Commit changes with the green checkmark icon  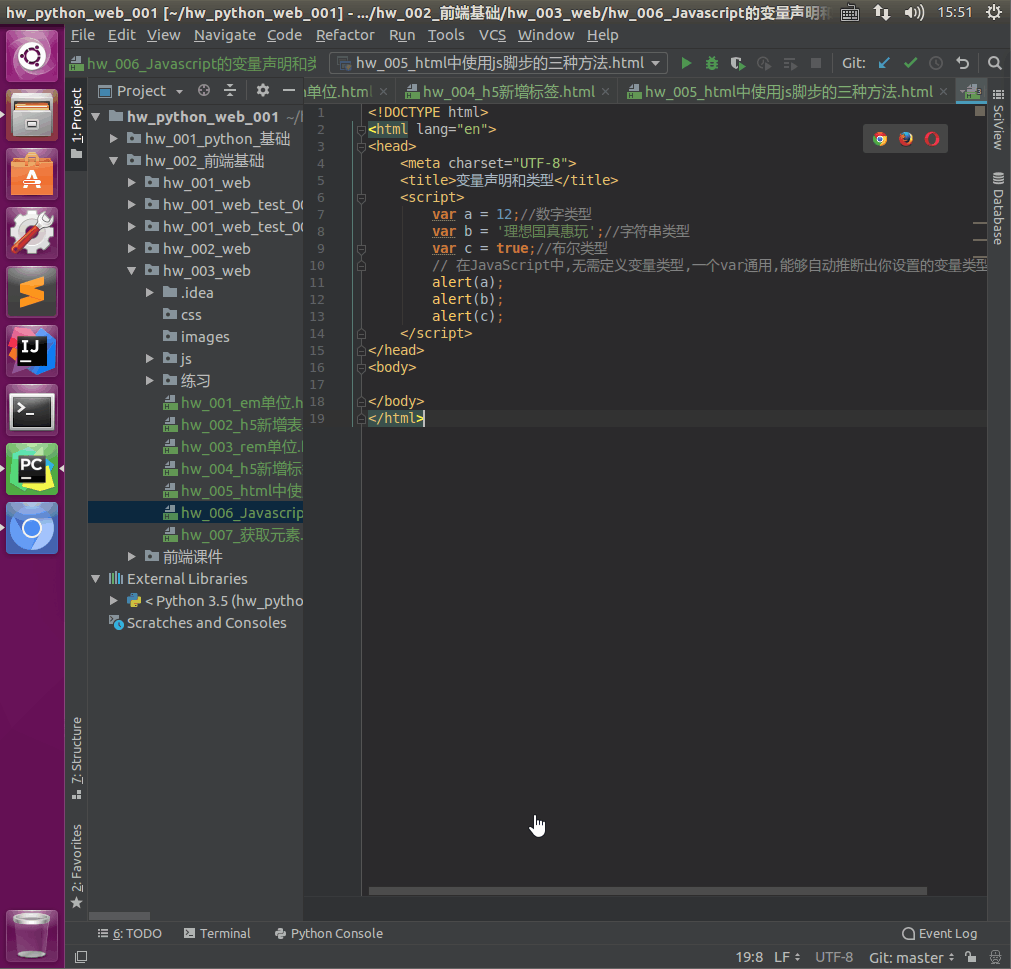(x=910, y=63)
